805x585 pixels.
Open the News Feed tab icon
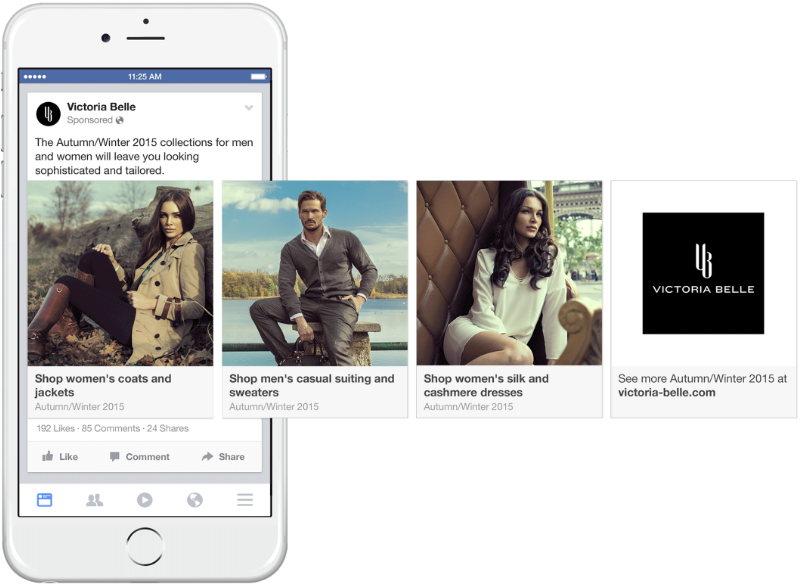(44, 500)
